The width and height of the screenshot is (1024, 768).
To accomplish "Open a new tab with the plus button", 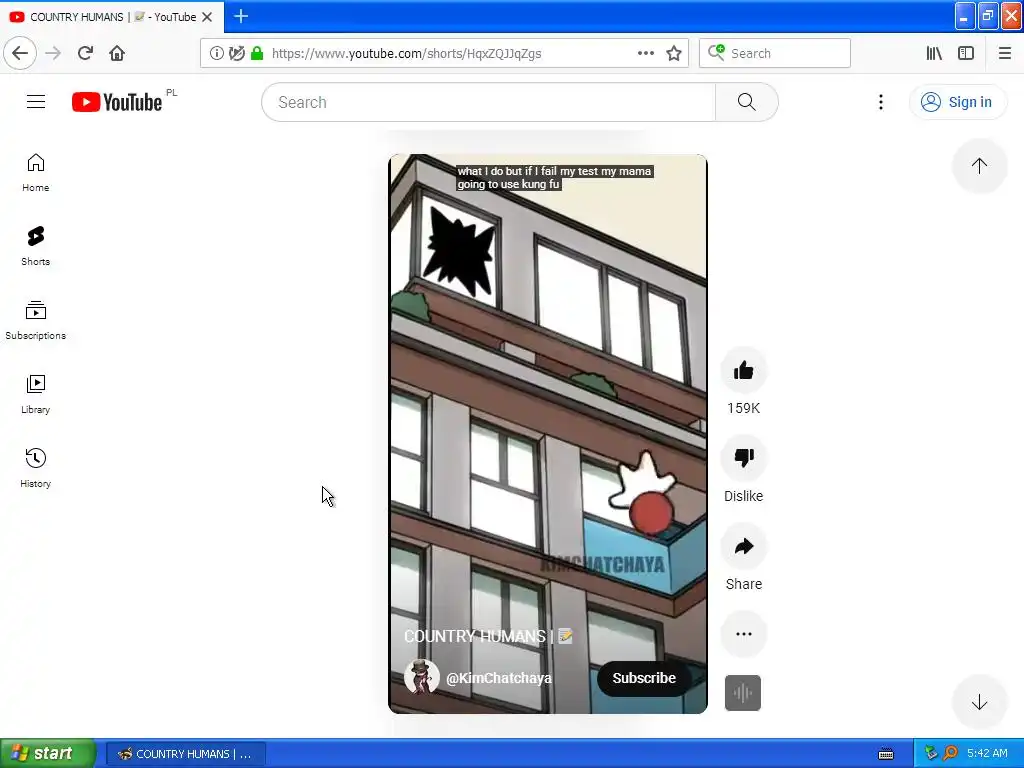I will click(241, 16).
